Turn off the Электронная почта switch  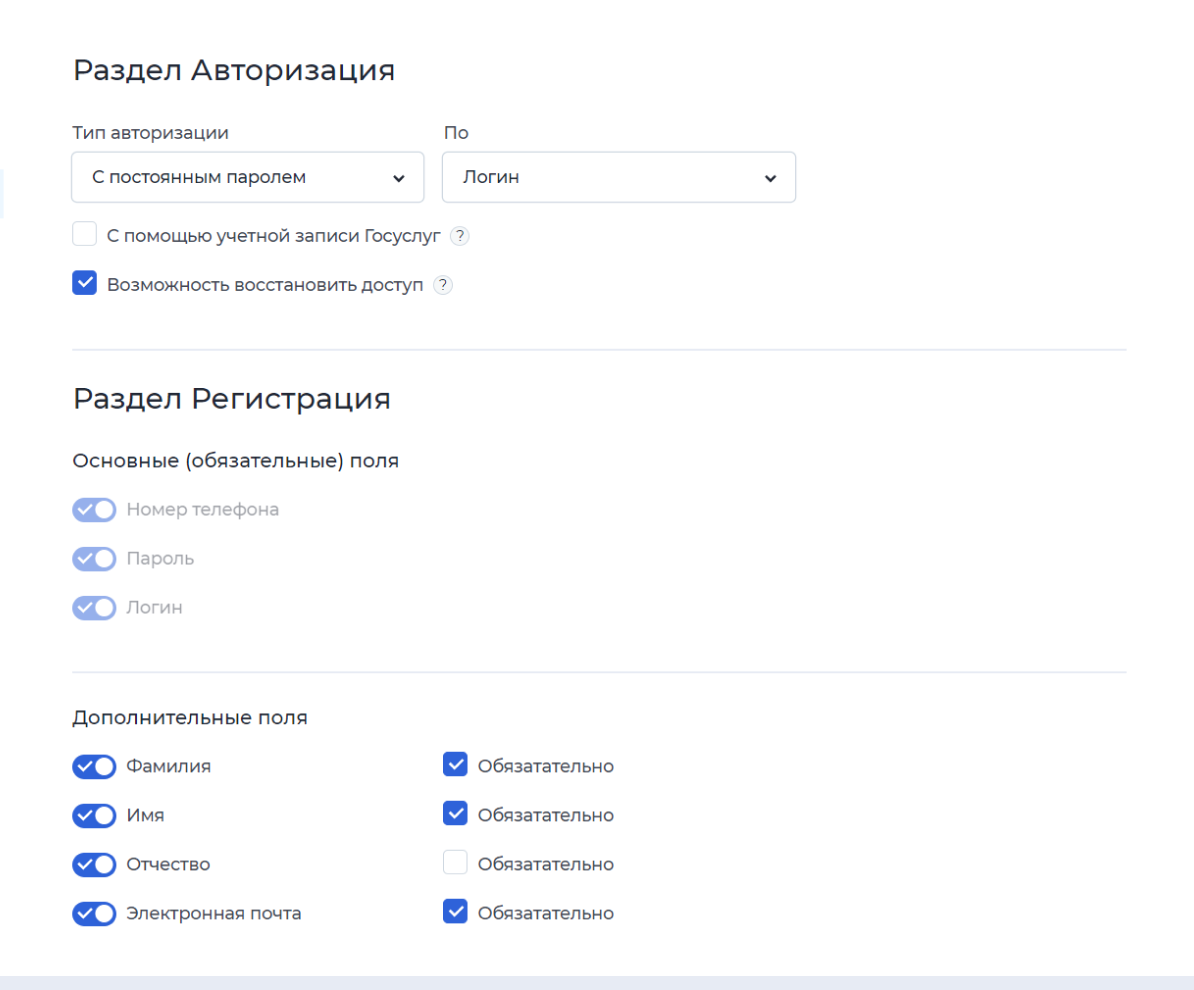click(94, 913)
